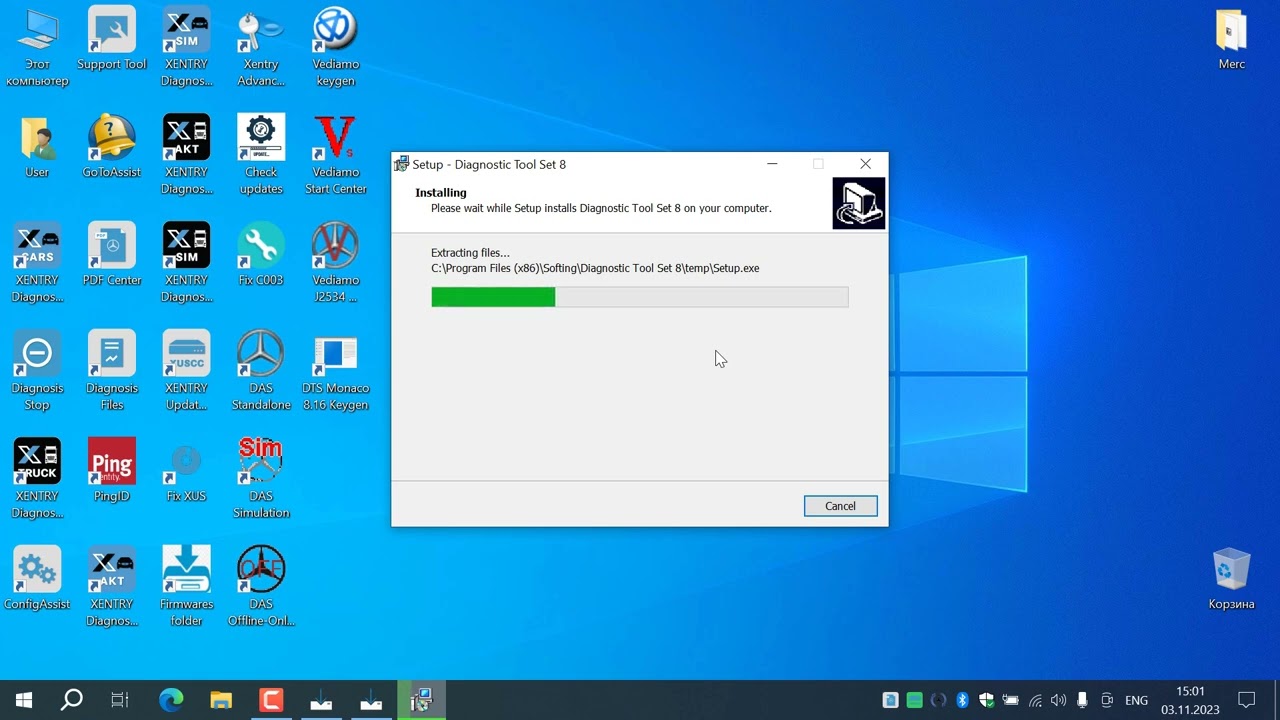Select the DAS Standalone desktop shortcut
The width and height of the screenshot is (1280, 720).
point(261,371)
